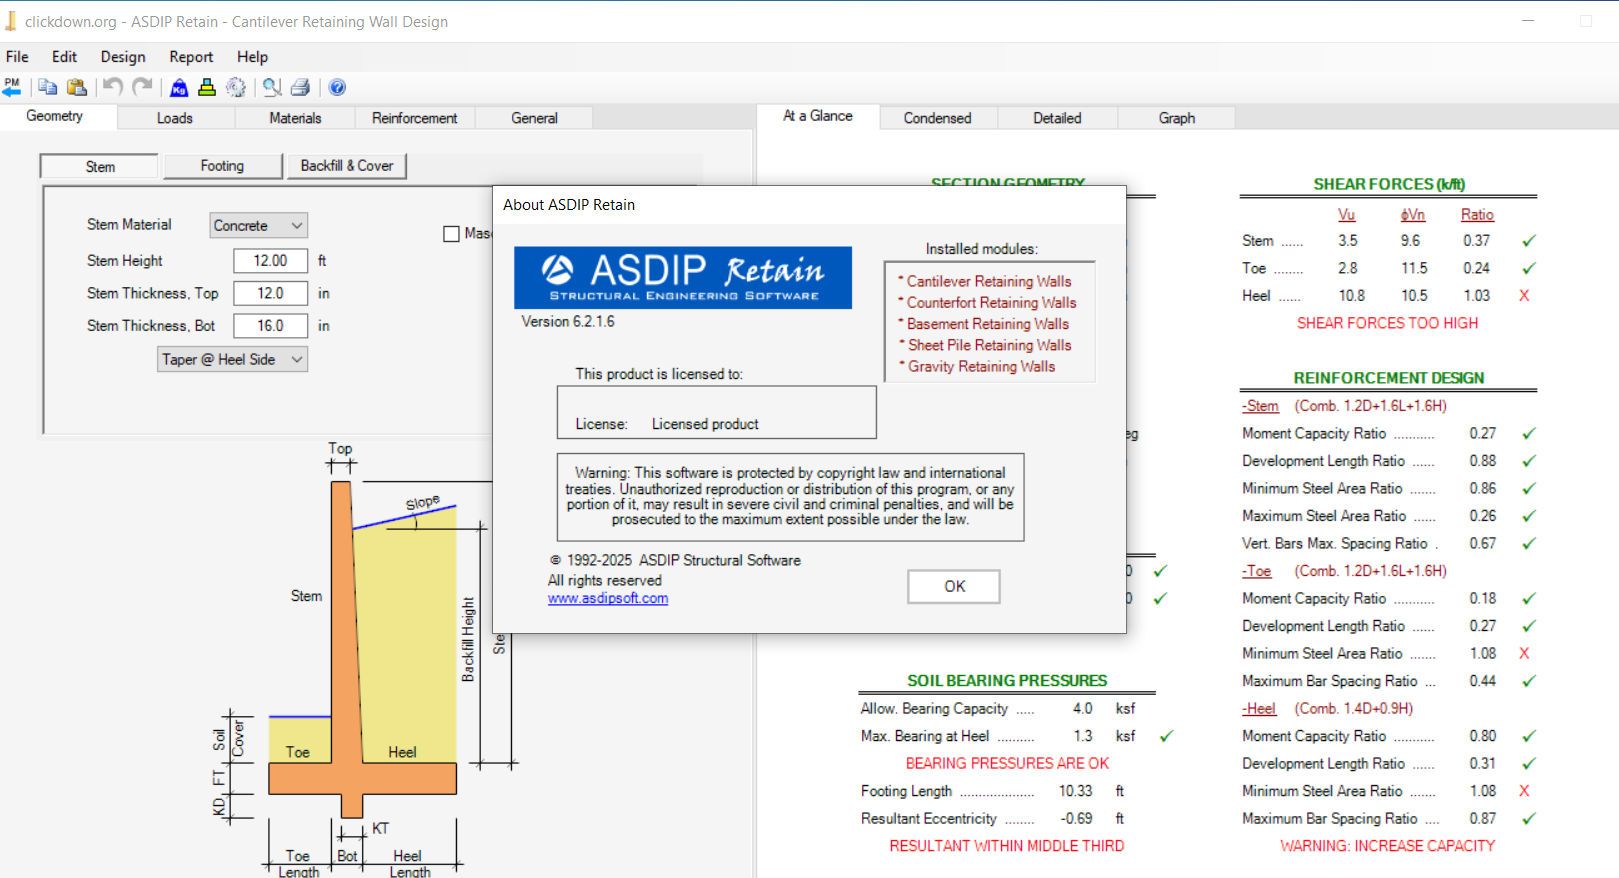1619x878 pixels.
Task: Click the gear settings toolbar icon
Action: coord(236,87)
